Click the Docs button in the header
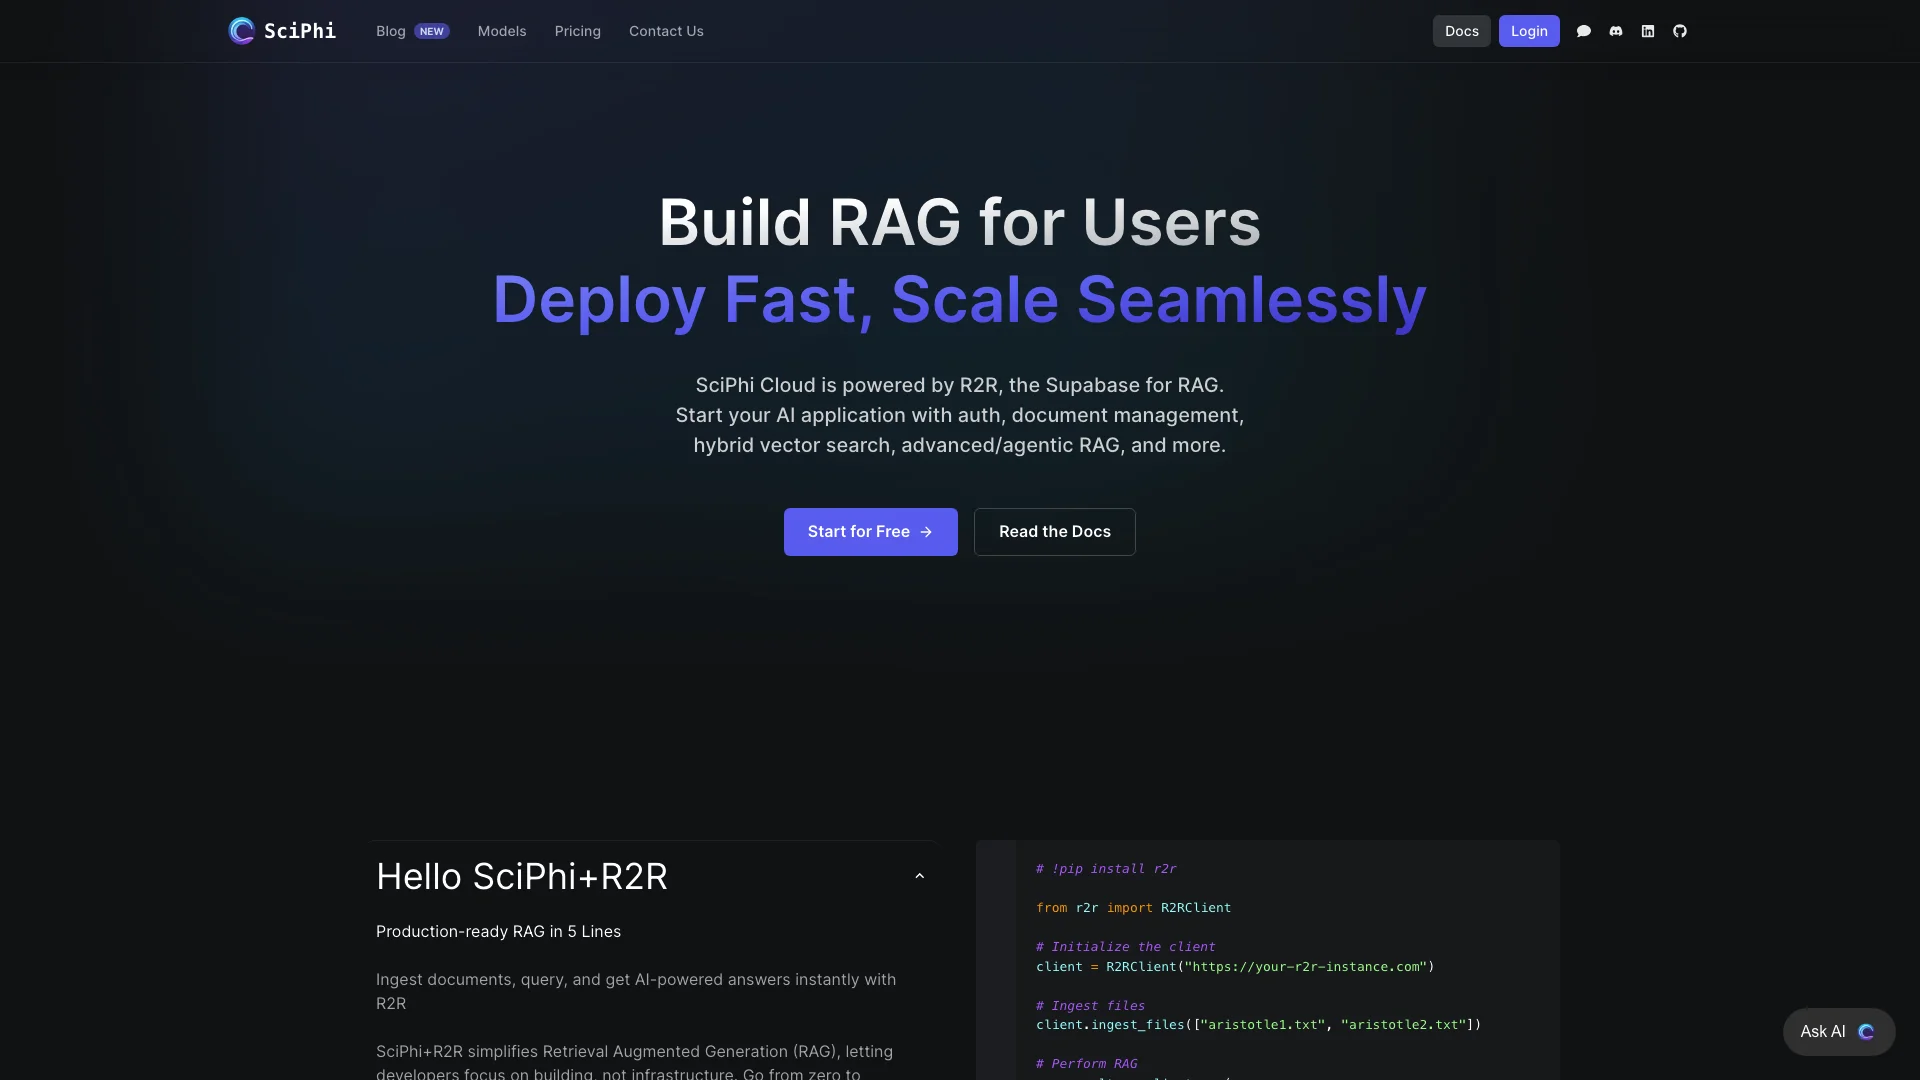 click(1462, 31)
